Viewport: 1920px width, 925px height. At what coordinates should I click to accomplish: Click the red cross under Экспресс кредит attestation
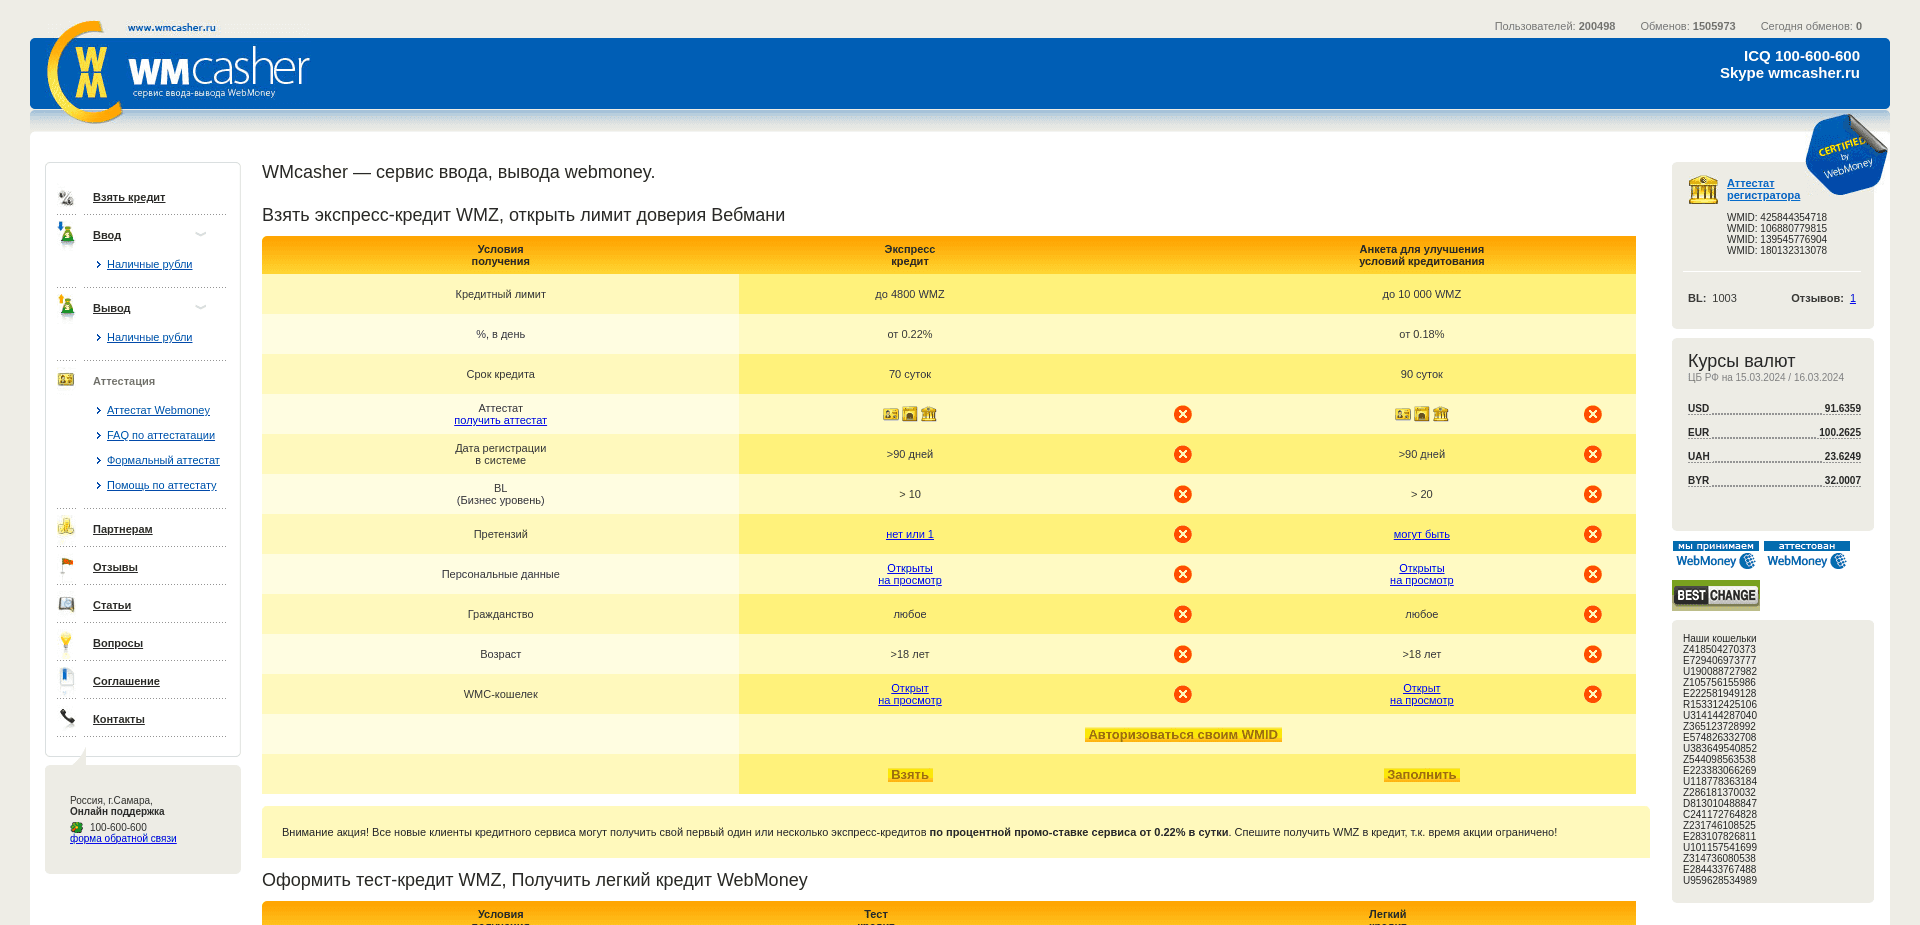coord(1183,413)
